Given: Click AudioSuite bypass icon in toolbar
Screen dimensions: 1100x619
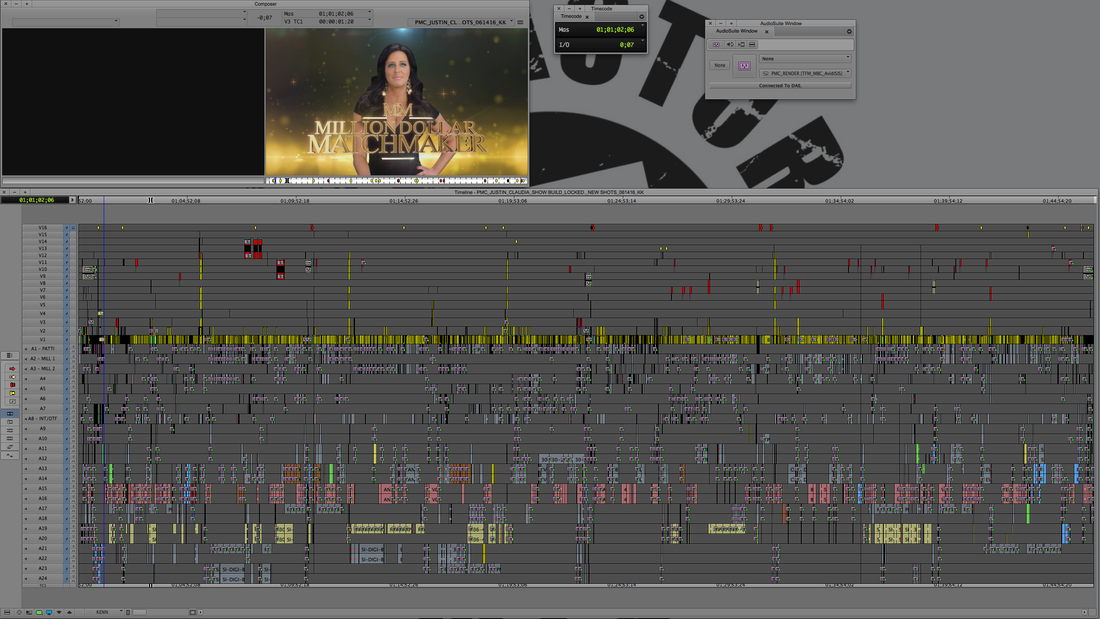Looking at the screenshot, I should click(752, 44).
